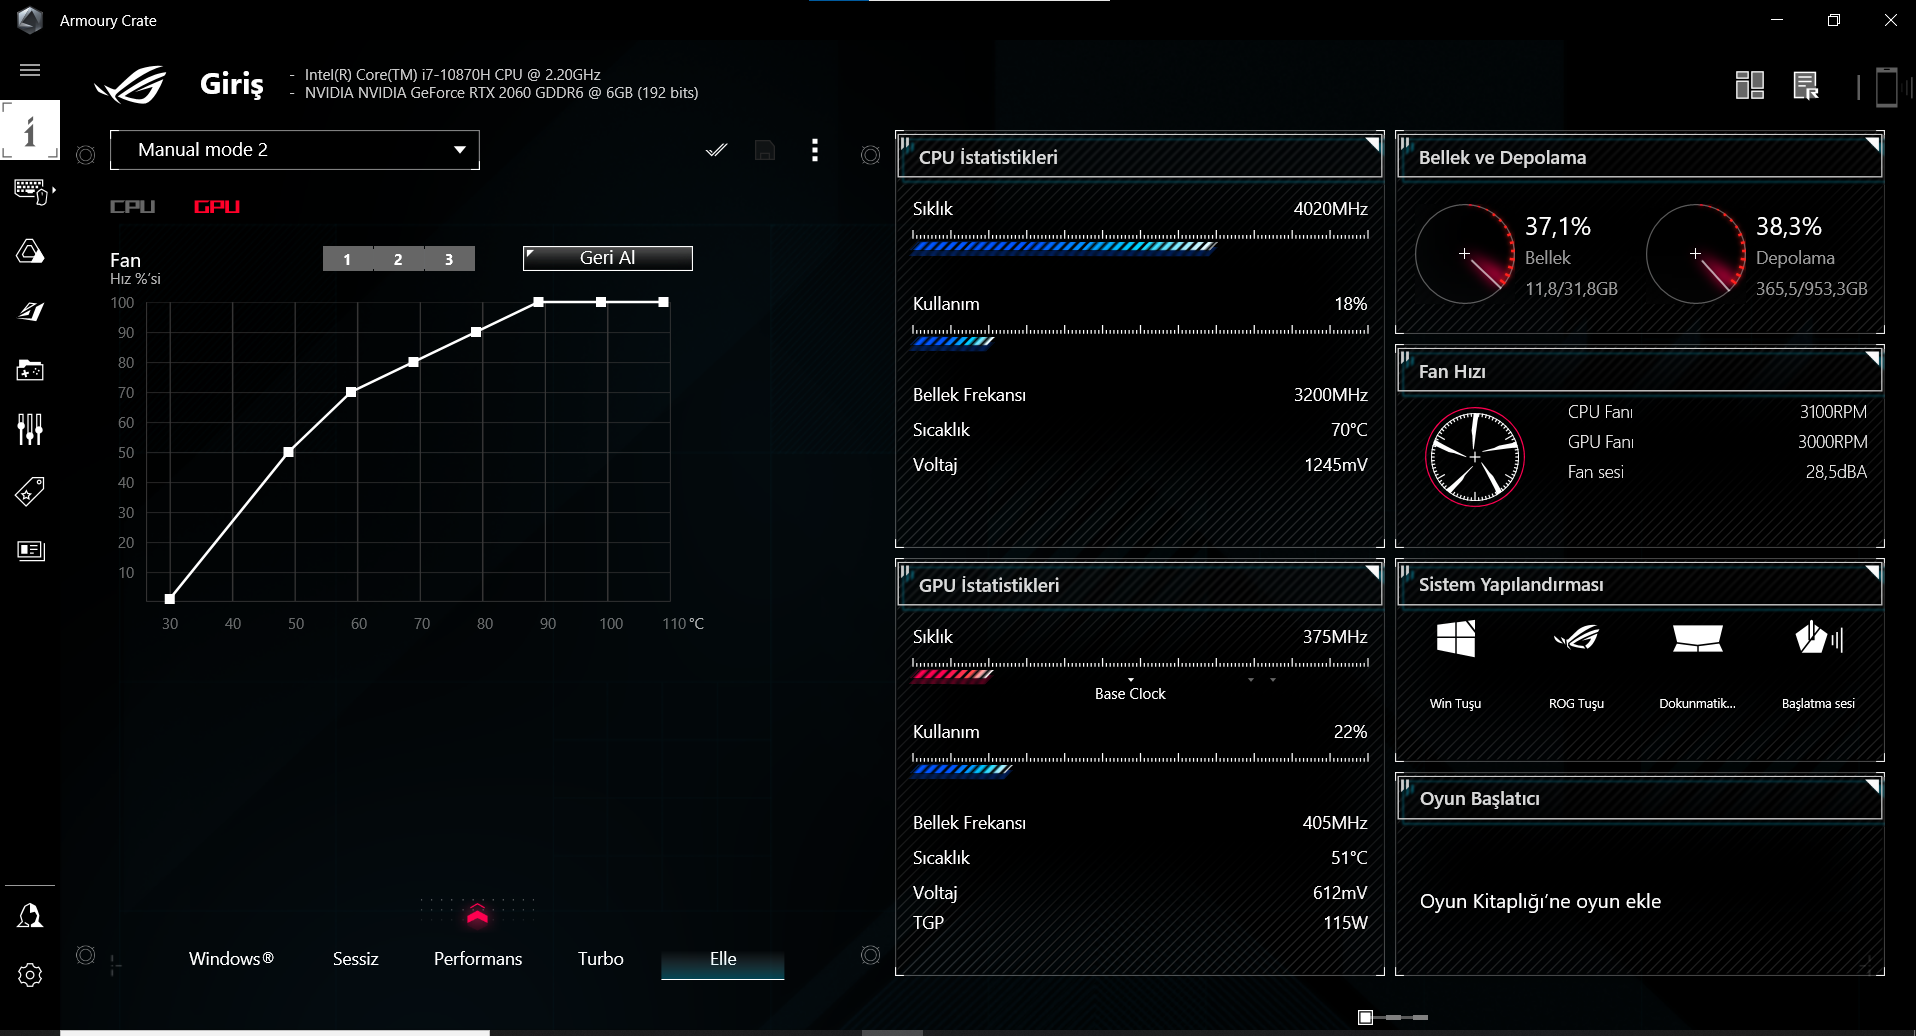
Task: Click the Armoury Crate title bar icon
Action: coord(30,20)
